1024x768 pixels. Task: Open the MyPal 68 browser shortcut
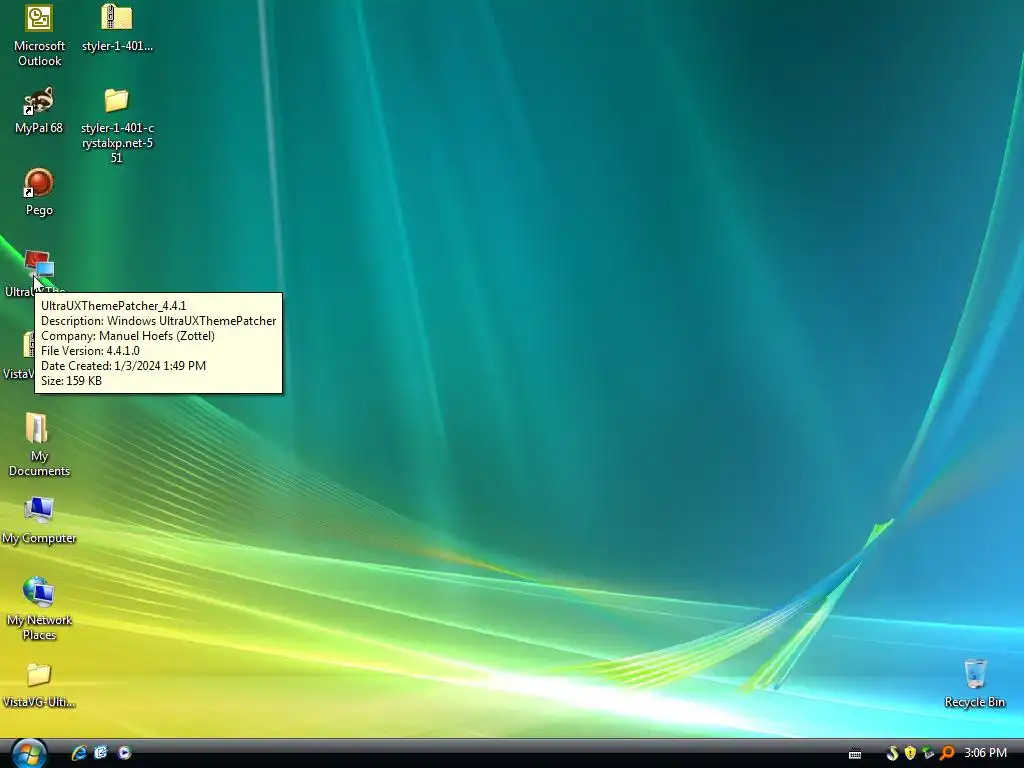click(39, 101)
